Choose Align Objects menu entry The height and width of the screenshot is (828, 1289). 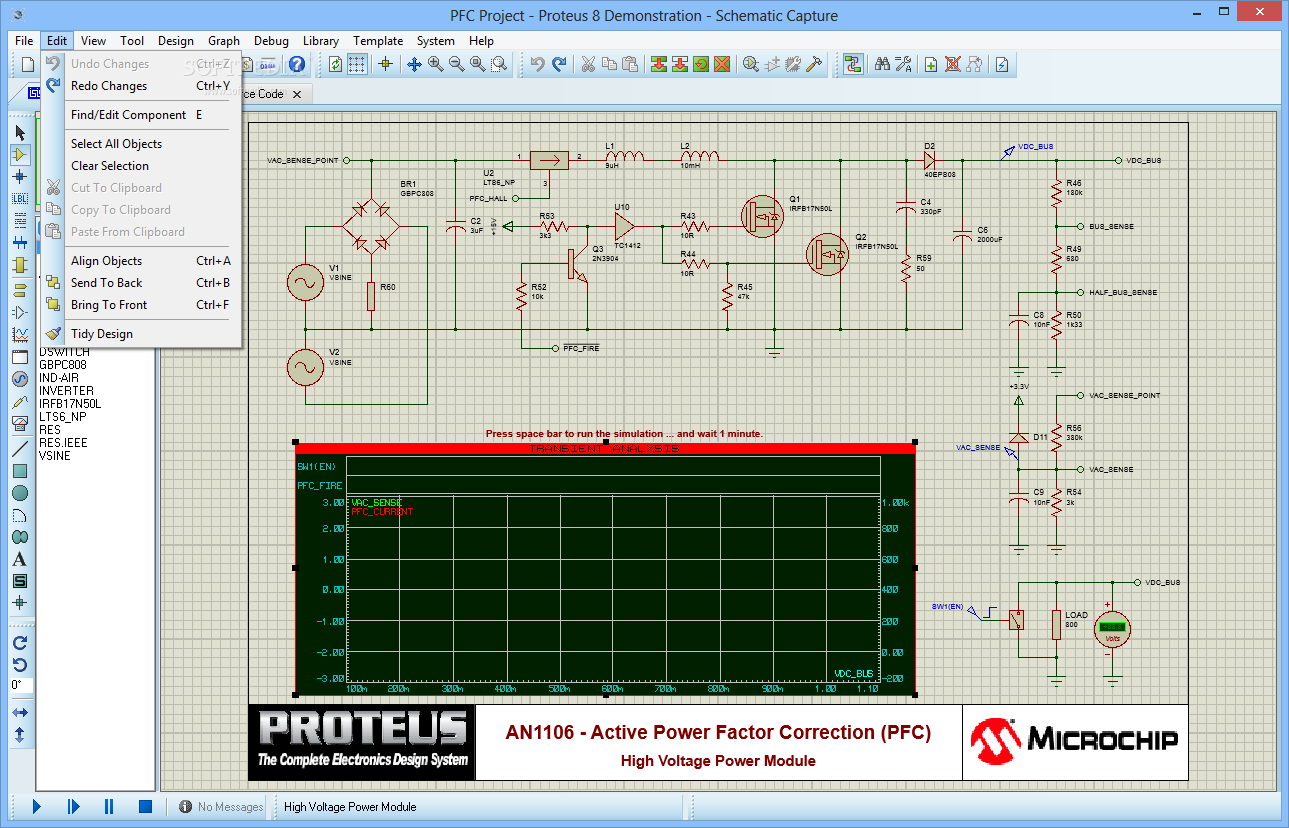click(140, 261)
